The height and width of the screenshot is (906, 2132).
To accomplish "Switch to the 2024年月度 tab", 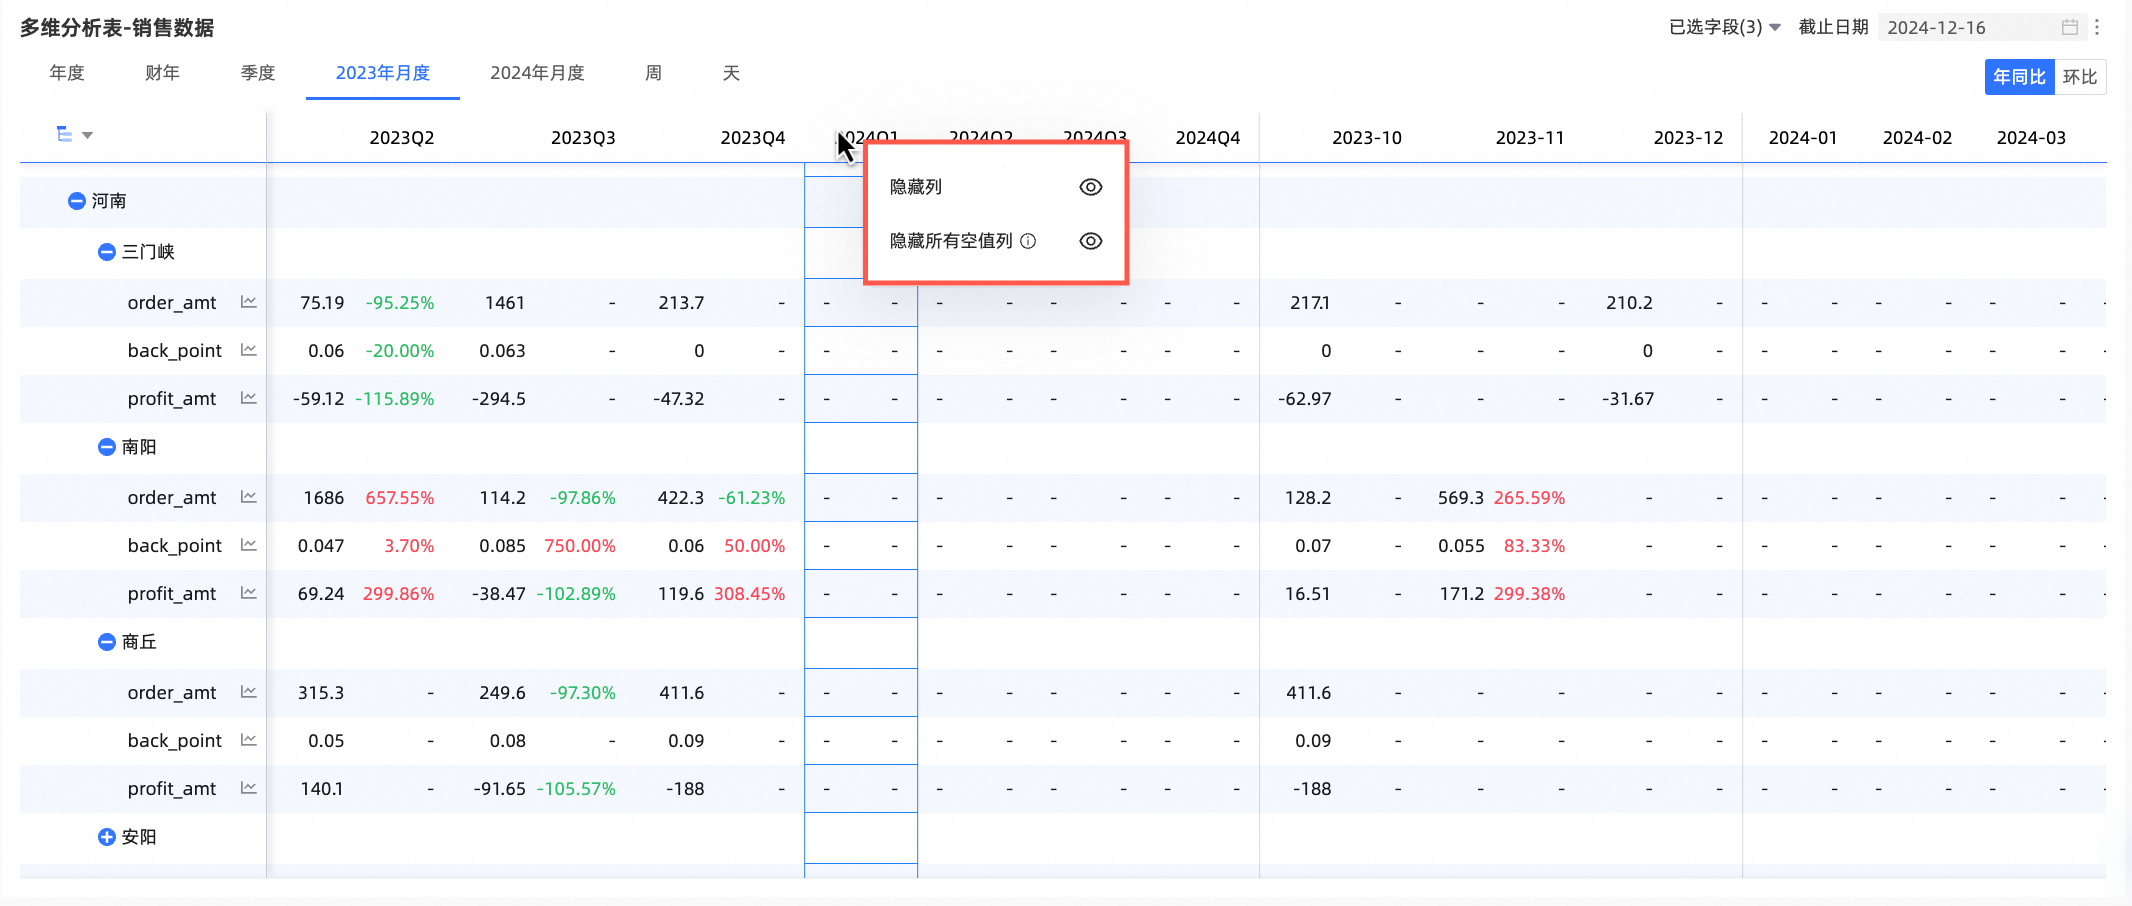I will (x=537, y=73).
